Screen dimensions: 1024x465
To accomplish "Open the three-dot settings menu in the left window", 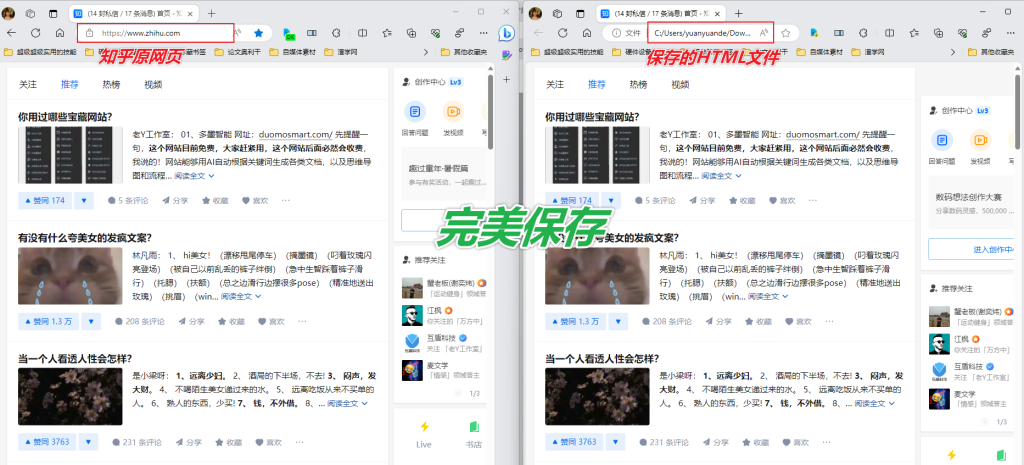I will [x=483, y=33].
